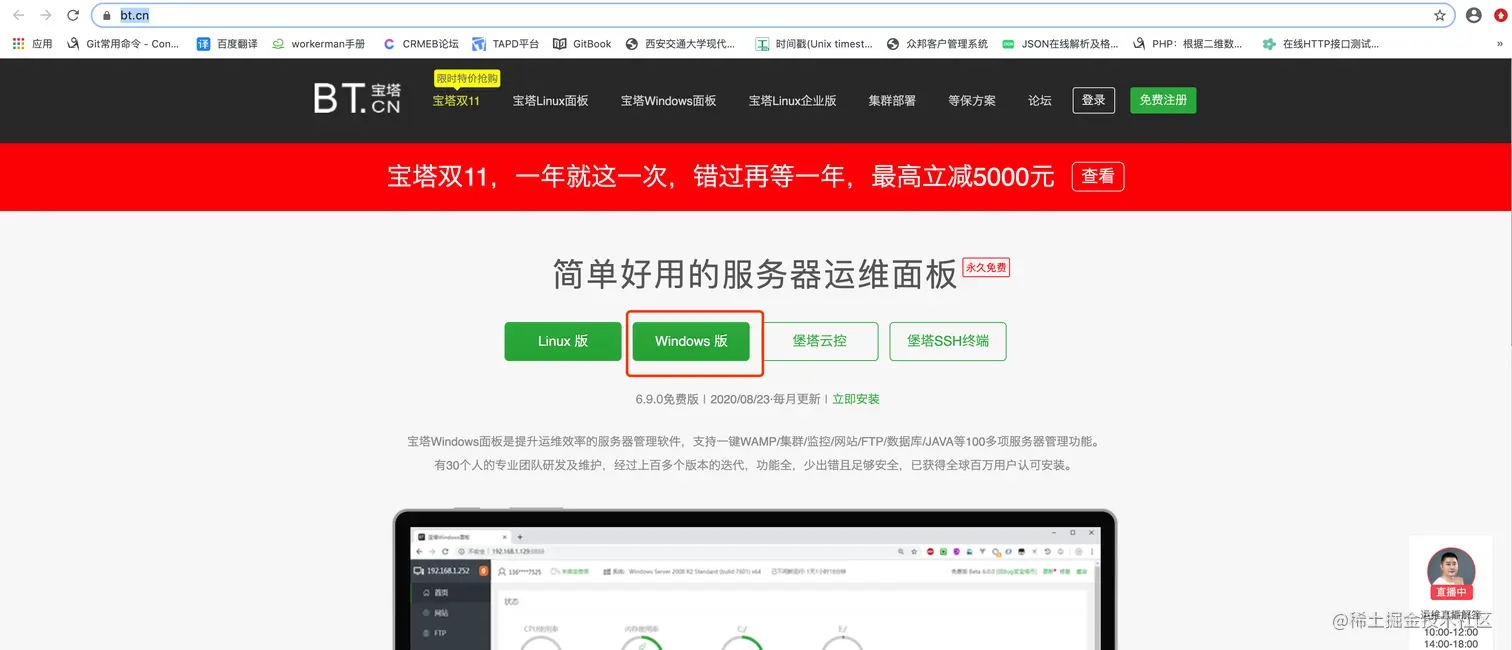Open the TAPD平台 bookmark
The height and width of the screenshot is (650, 1512).
click(x=506, y=44)
